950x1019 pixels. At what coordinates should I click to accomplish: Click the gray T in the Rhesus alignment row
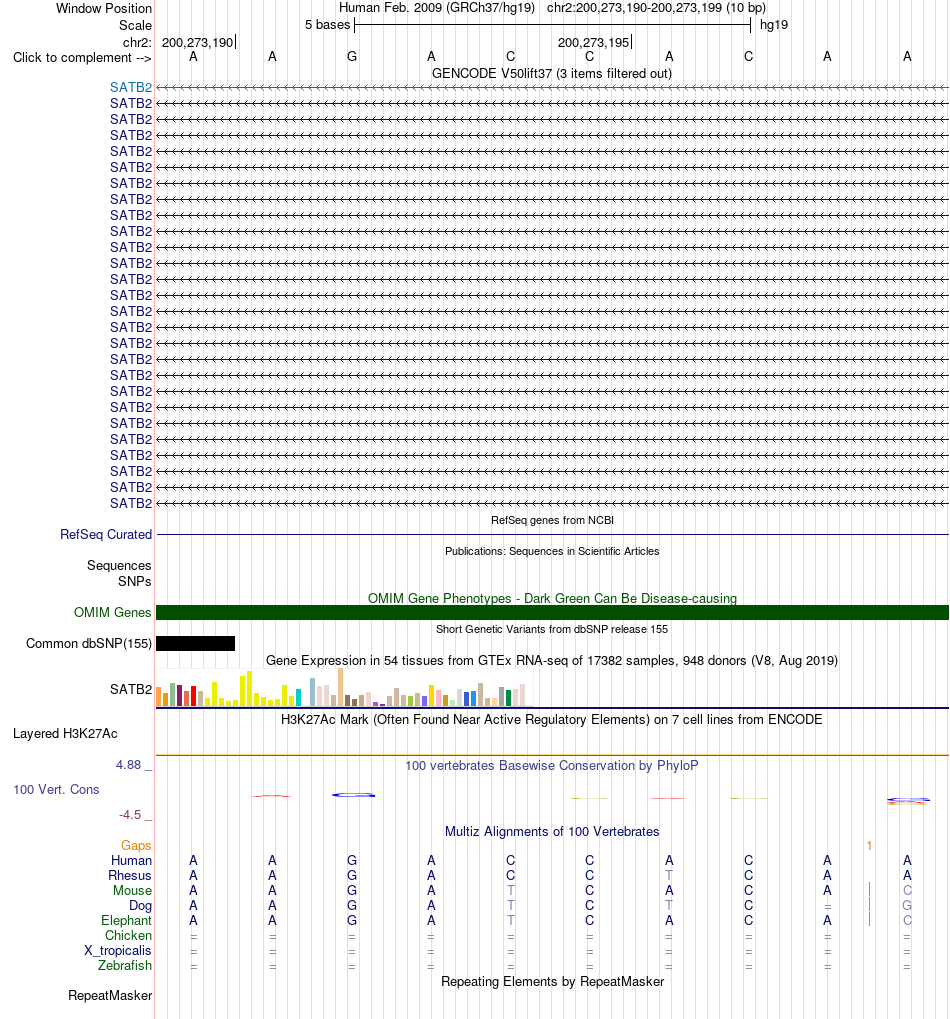(669, 875)
